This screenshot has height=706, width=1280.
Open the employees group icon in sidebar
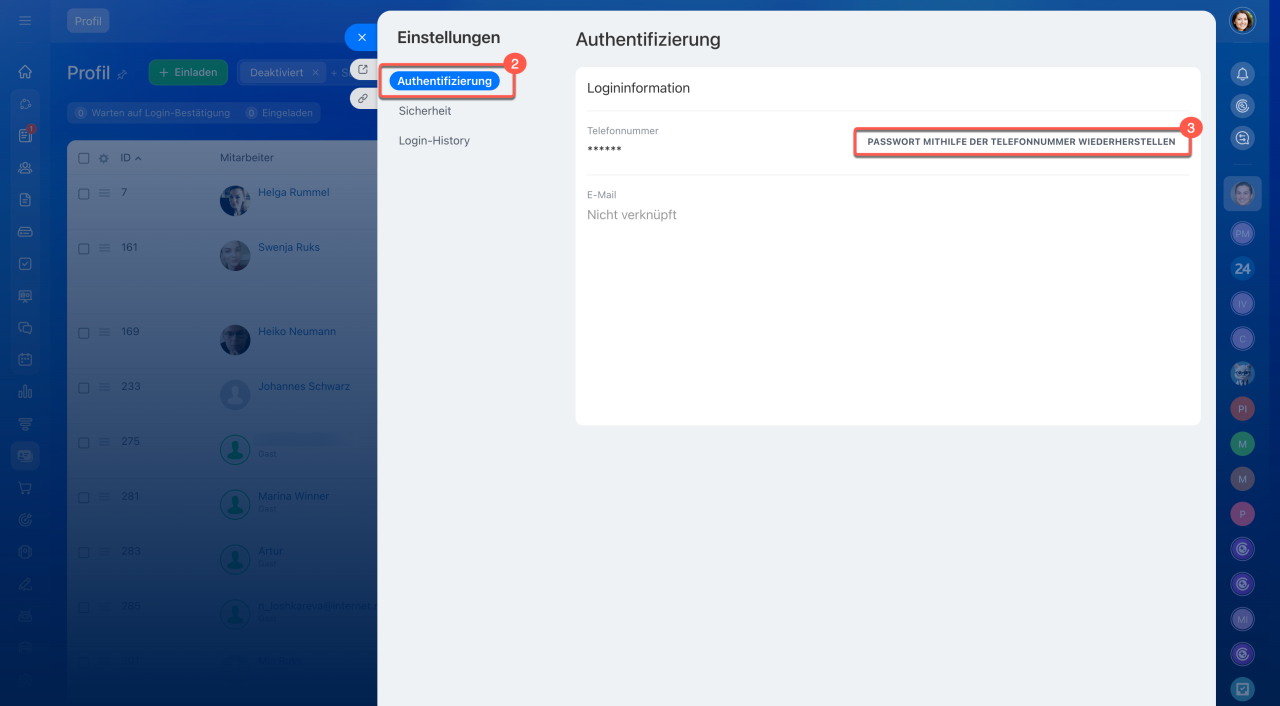click(25, 168)
